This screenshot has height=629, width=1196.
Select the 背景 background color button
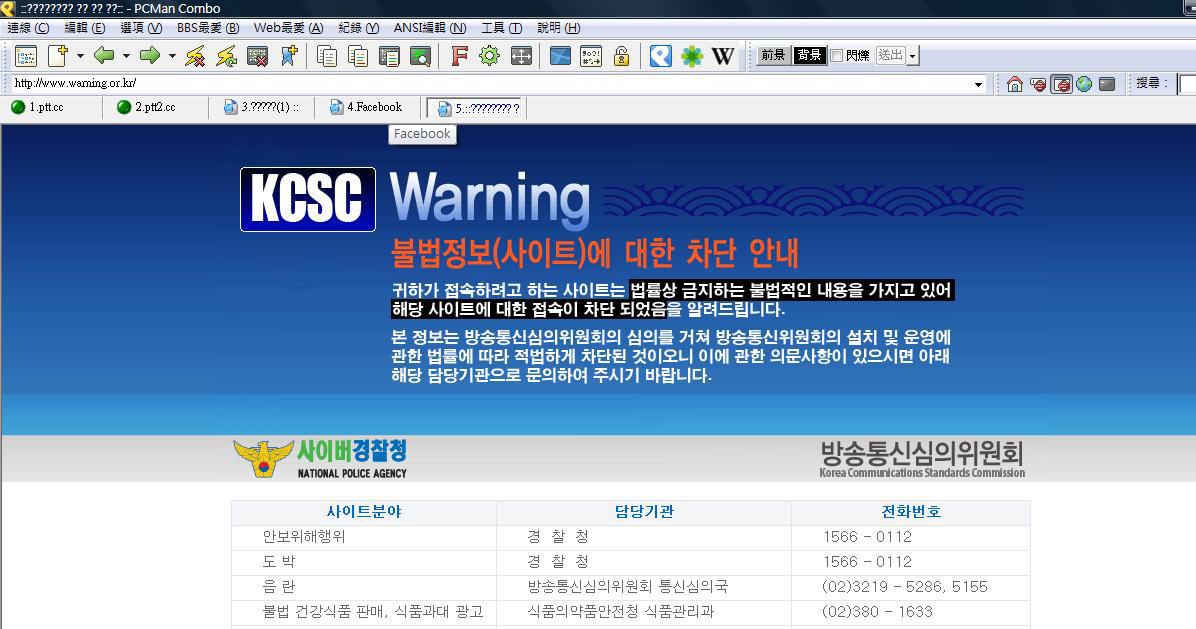[x=809, y=56]
